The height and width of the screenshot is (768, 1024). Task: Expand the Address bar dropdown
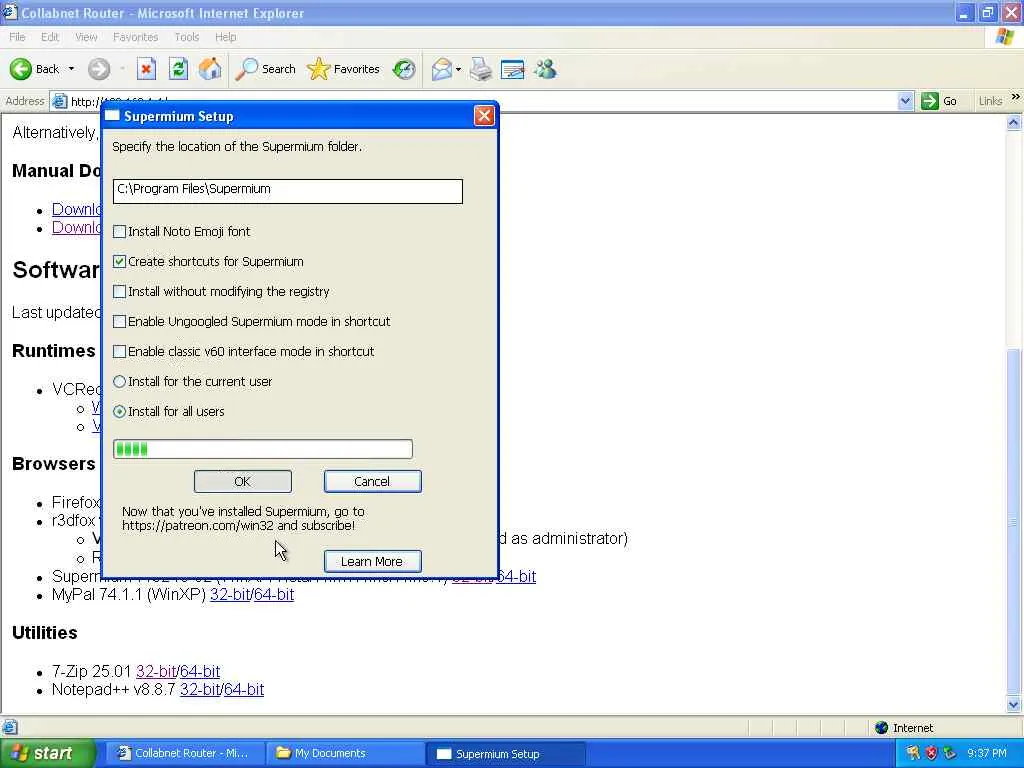(x=904, y=101)
